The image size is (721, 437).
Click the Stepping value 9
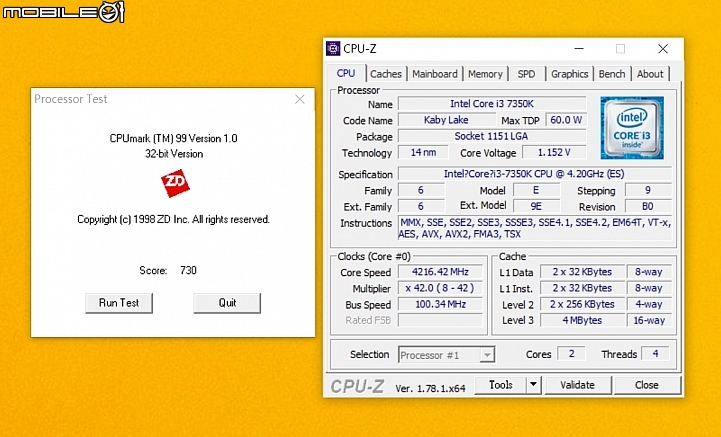click(x=648, y=190)
